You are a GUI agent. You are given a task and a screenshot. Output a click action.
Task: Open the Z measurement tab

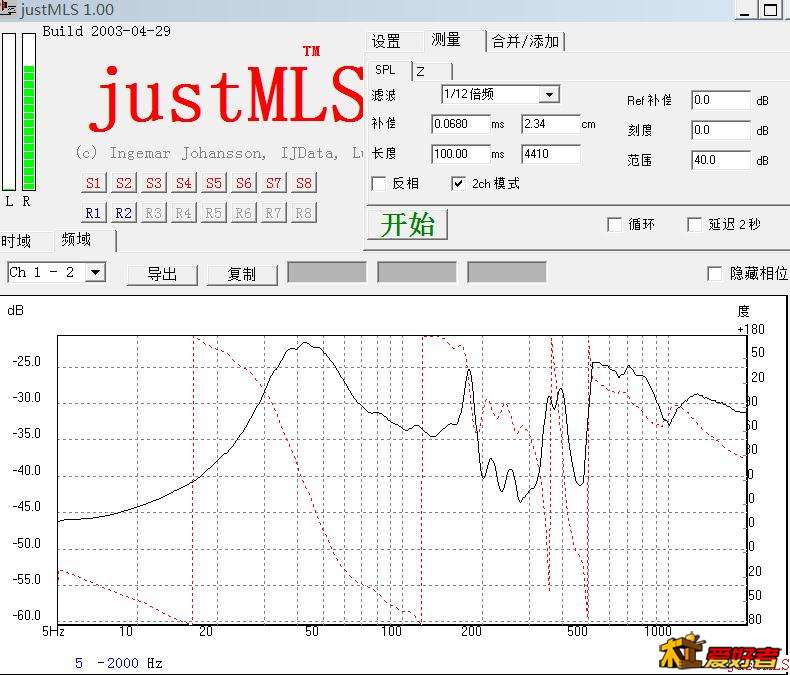click(x=421, y=71)
